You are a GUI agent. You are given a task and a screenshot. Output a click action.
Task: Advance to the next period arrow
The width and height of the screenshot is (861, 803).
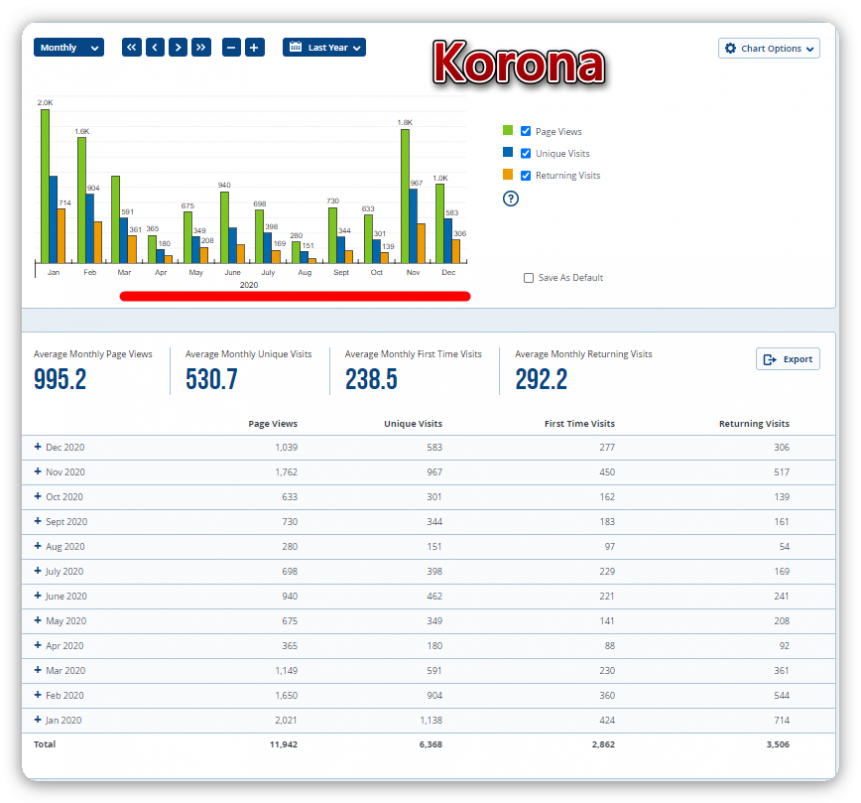(x=178, y=47)
